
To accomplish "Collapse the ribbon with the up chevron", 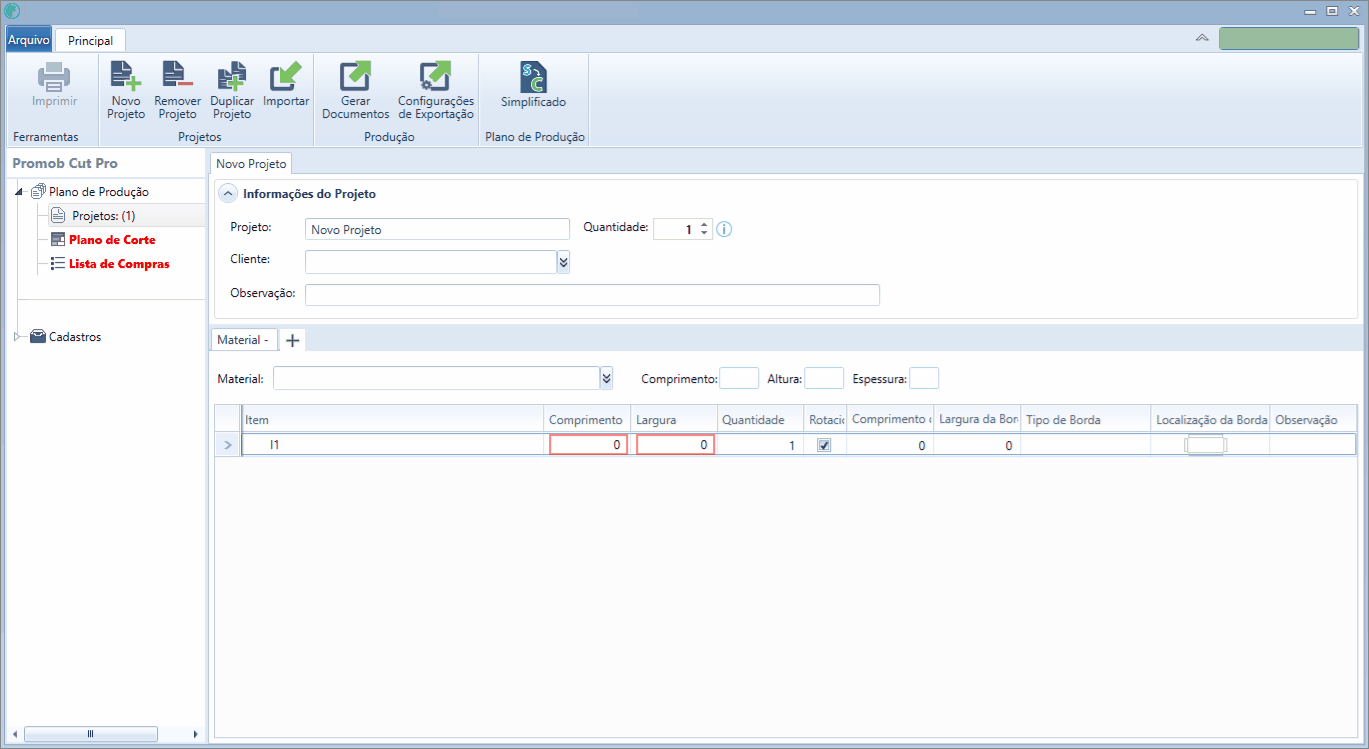I will pyautogui.click(x=1202, y=38).
